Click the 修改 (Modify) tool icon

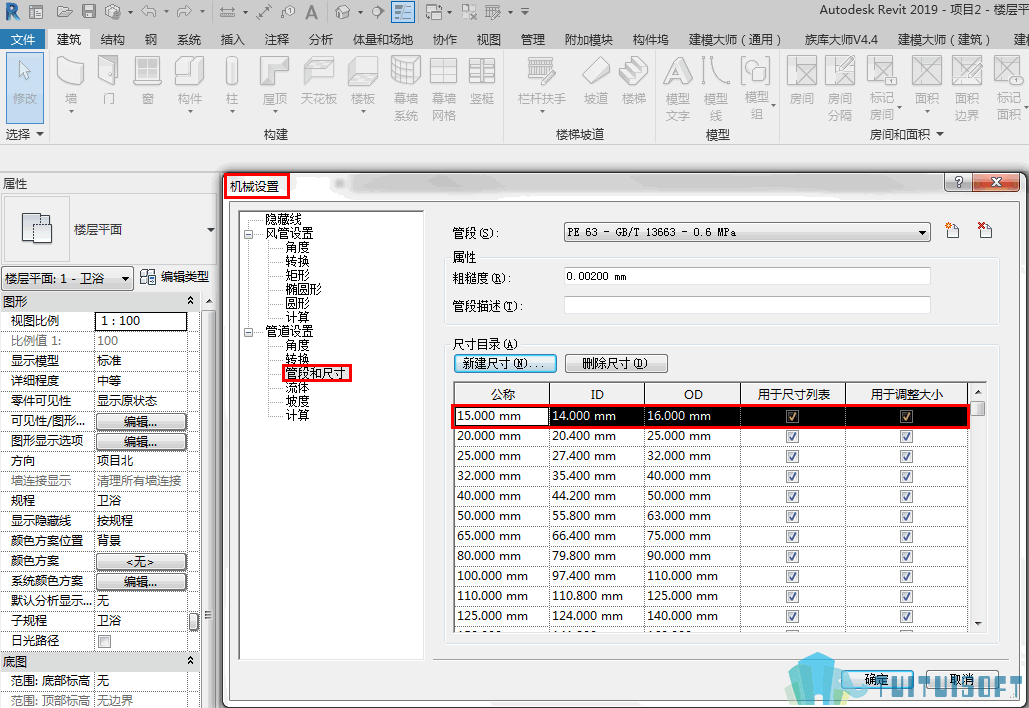[x=25, y=87]
